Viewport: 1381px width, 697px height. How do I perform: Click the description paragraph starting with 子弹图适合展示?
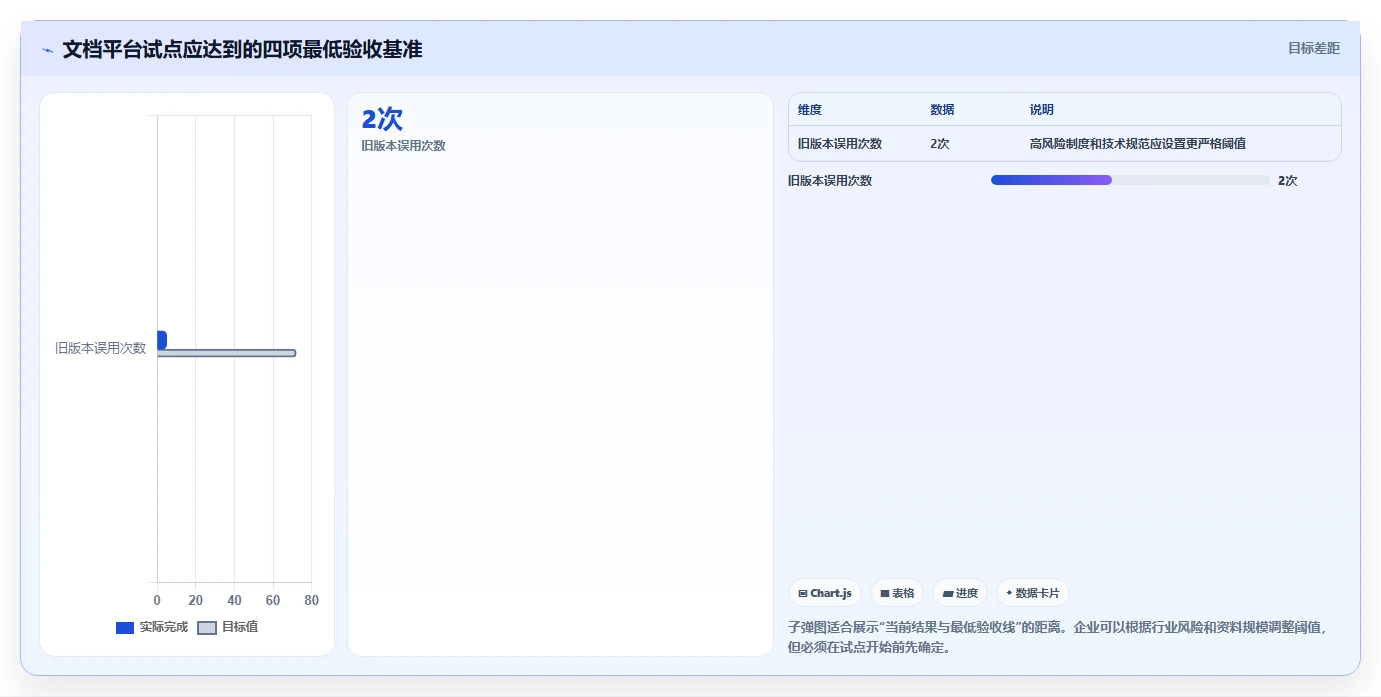(1058, 637)
